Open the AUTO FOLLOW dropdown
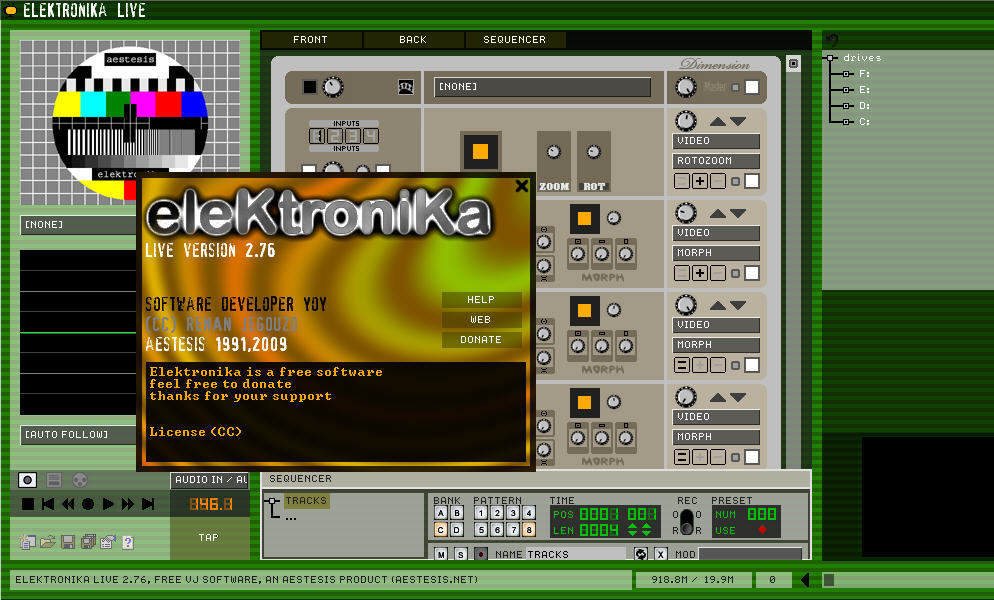 point(80,435)
